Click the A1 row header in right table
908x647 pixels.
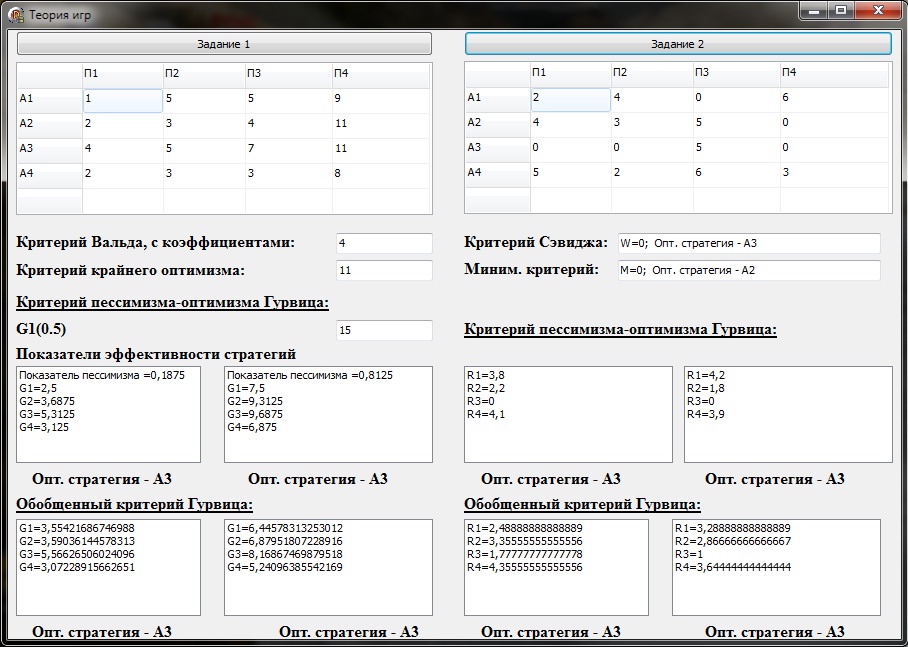498,100
